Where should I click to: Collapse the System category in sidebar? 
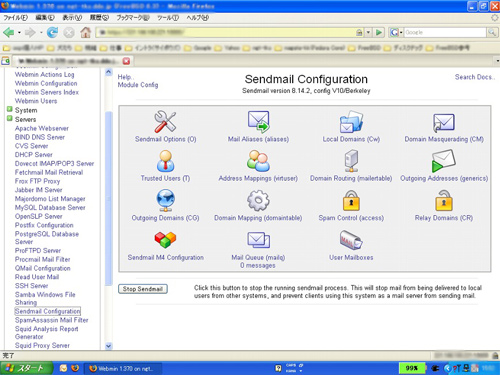click(10, 109)
